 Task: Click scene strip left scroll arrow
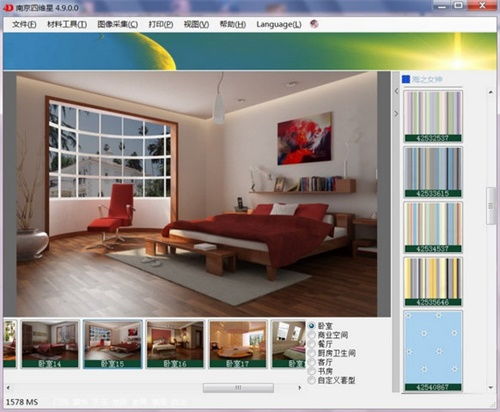click(x=8, y=388)
